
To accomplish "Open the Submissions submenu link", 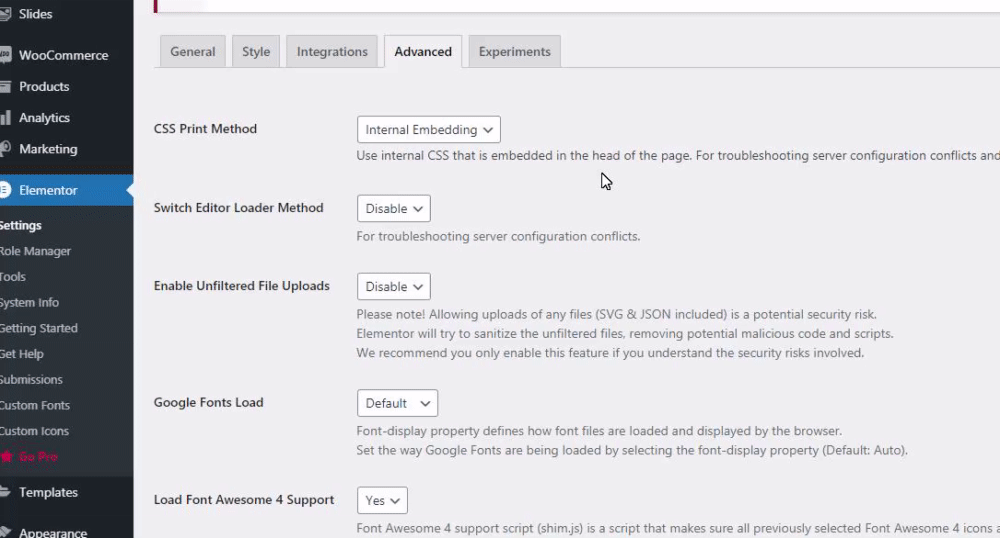I will [31, 379].
